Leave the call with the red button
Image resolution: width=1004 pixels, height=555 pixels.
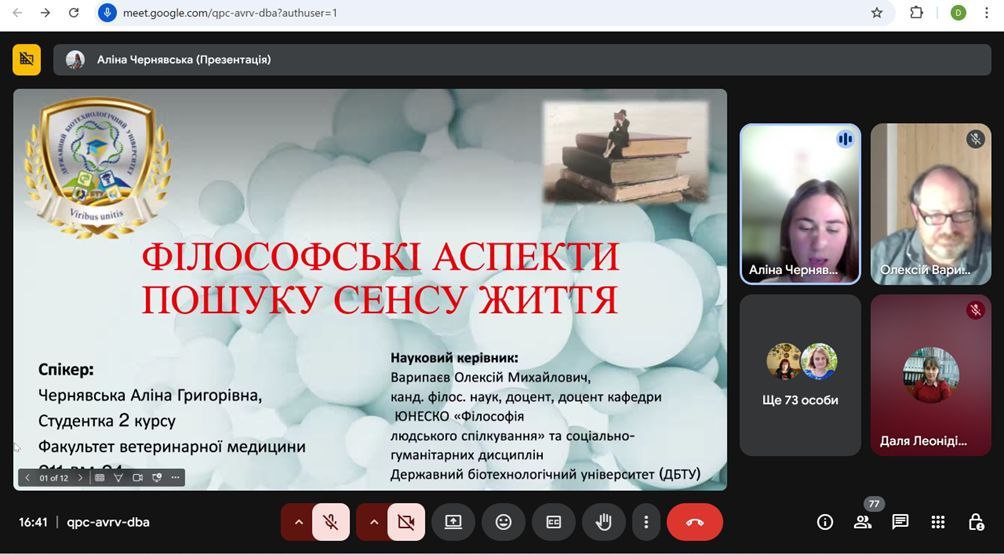point(695,522)
